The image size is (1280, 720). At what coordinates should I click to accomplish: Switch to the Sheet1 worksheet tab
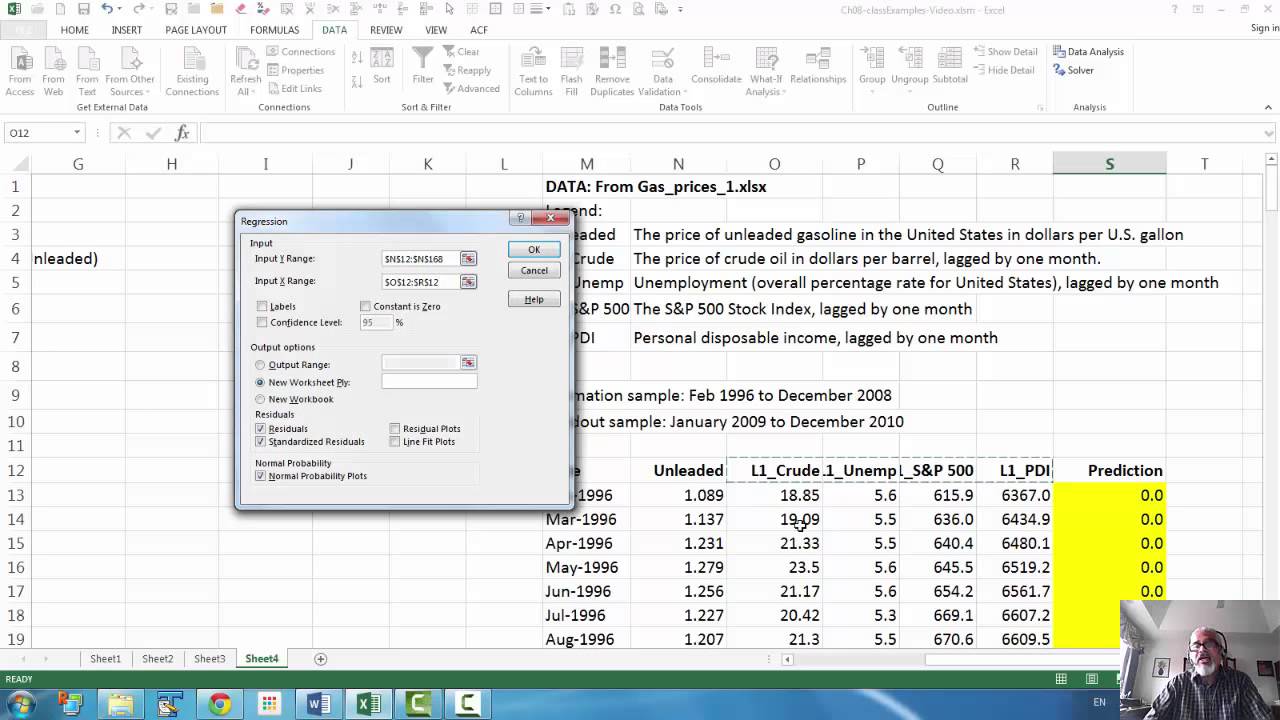pyautogui.click(x=105, y=659)
